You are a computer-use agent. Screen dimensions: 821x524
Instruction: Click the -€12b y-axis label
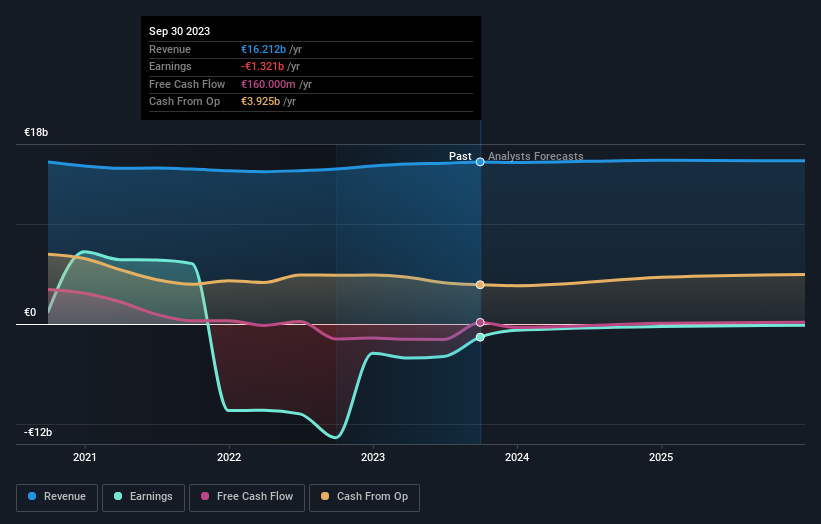[38, 432]
